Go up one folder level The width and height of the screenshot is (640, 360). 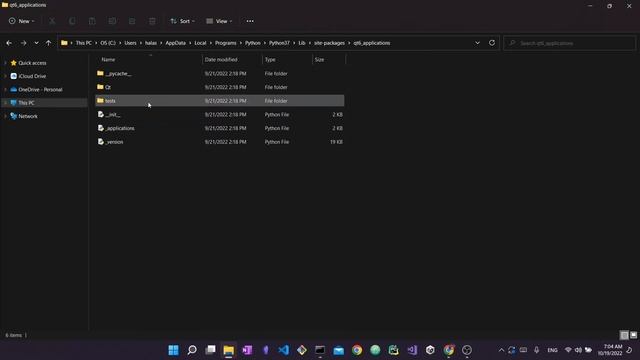[48, 43]
